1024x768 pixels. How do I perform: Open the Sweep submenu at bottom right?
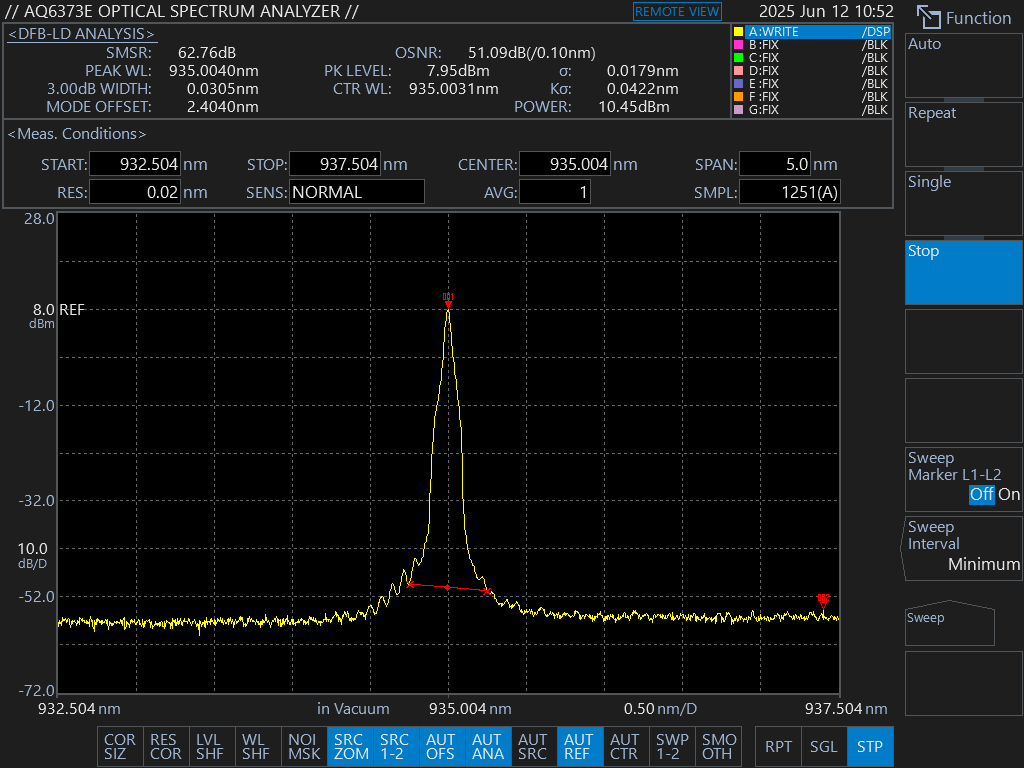(950, 624)
